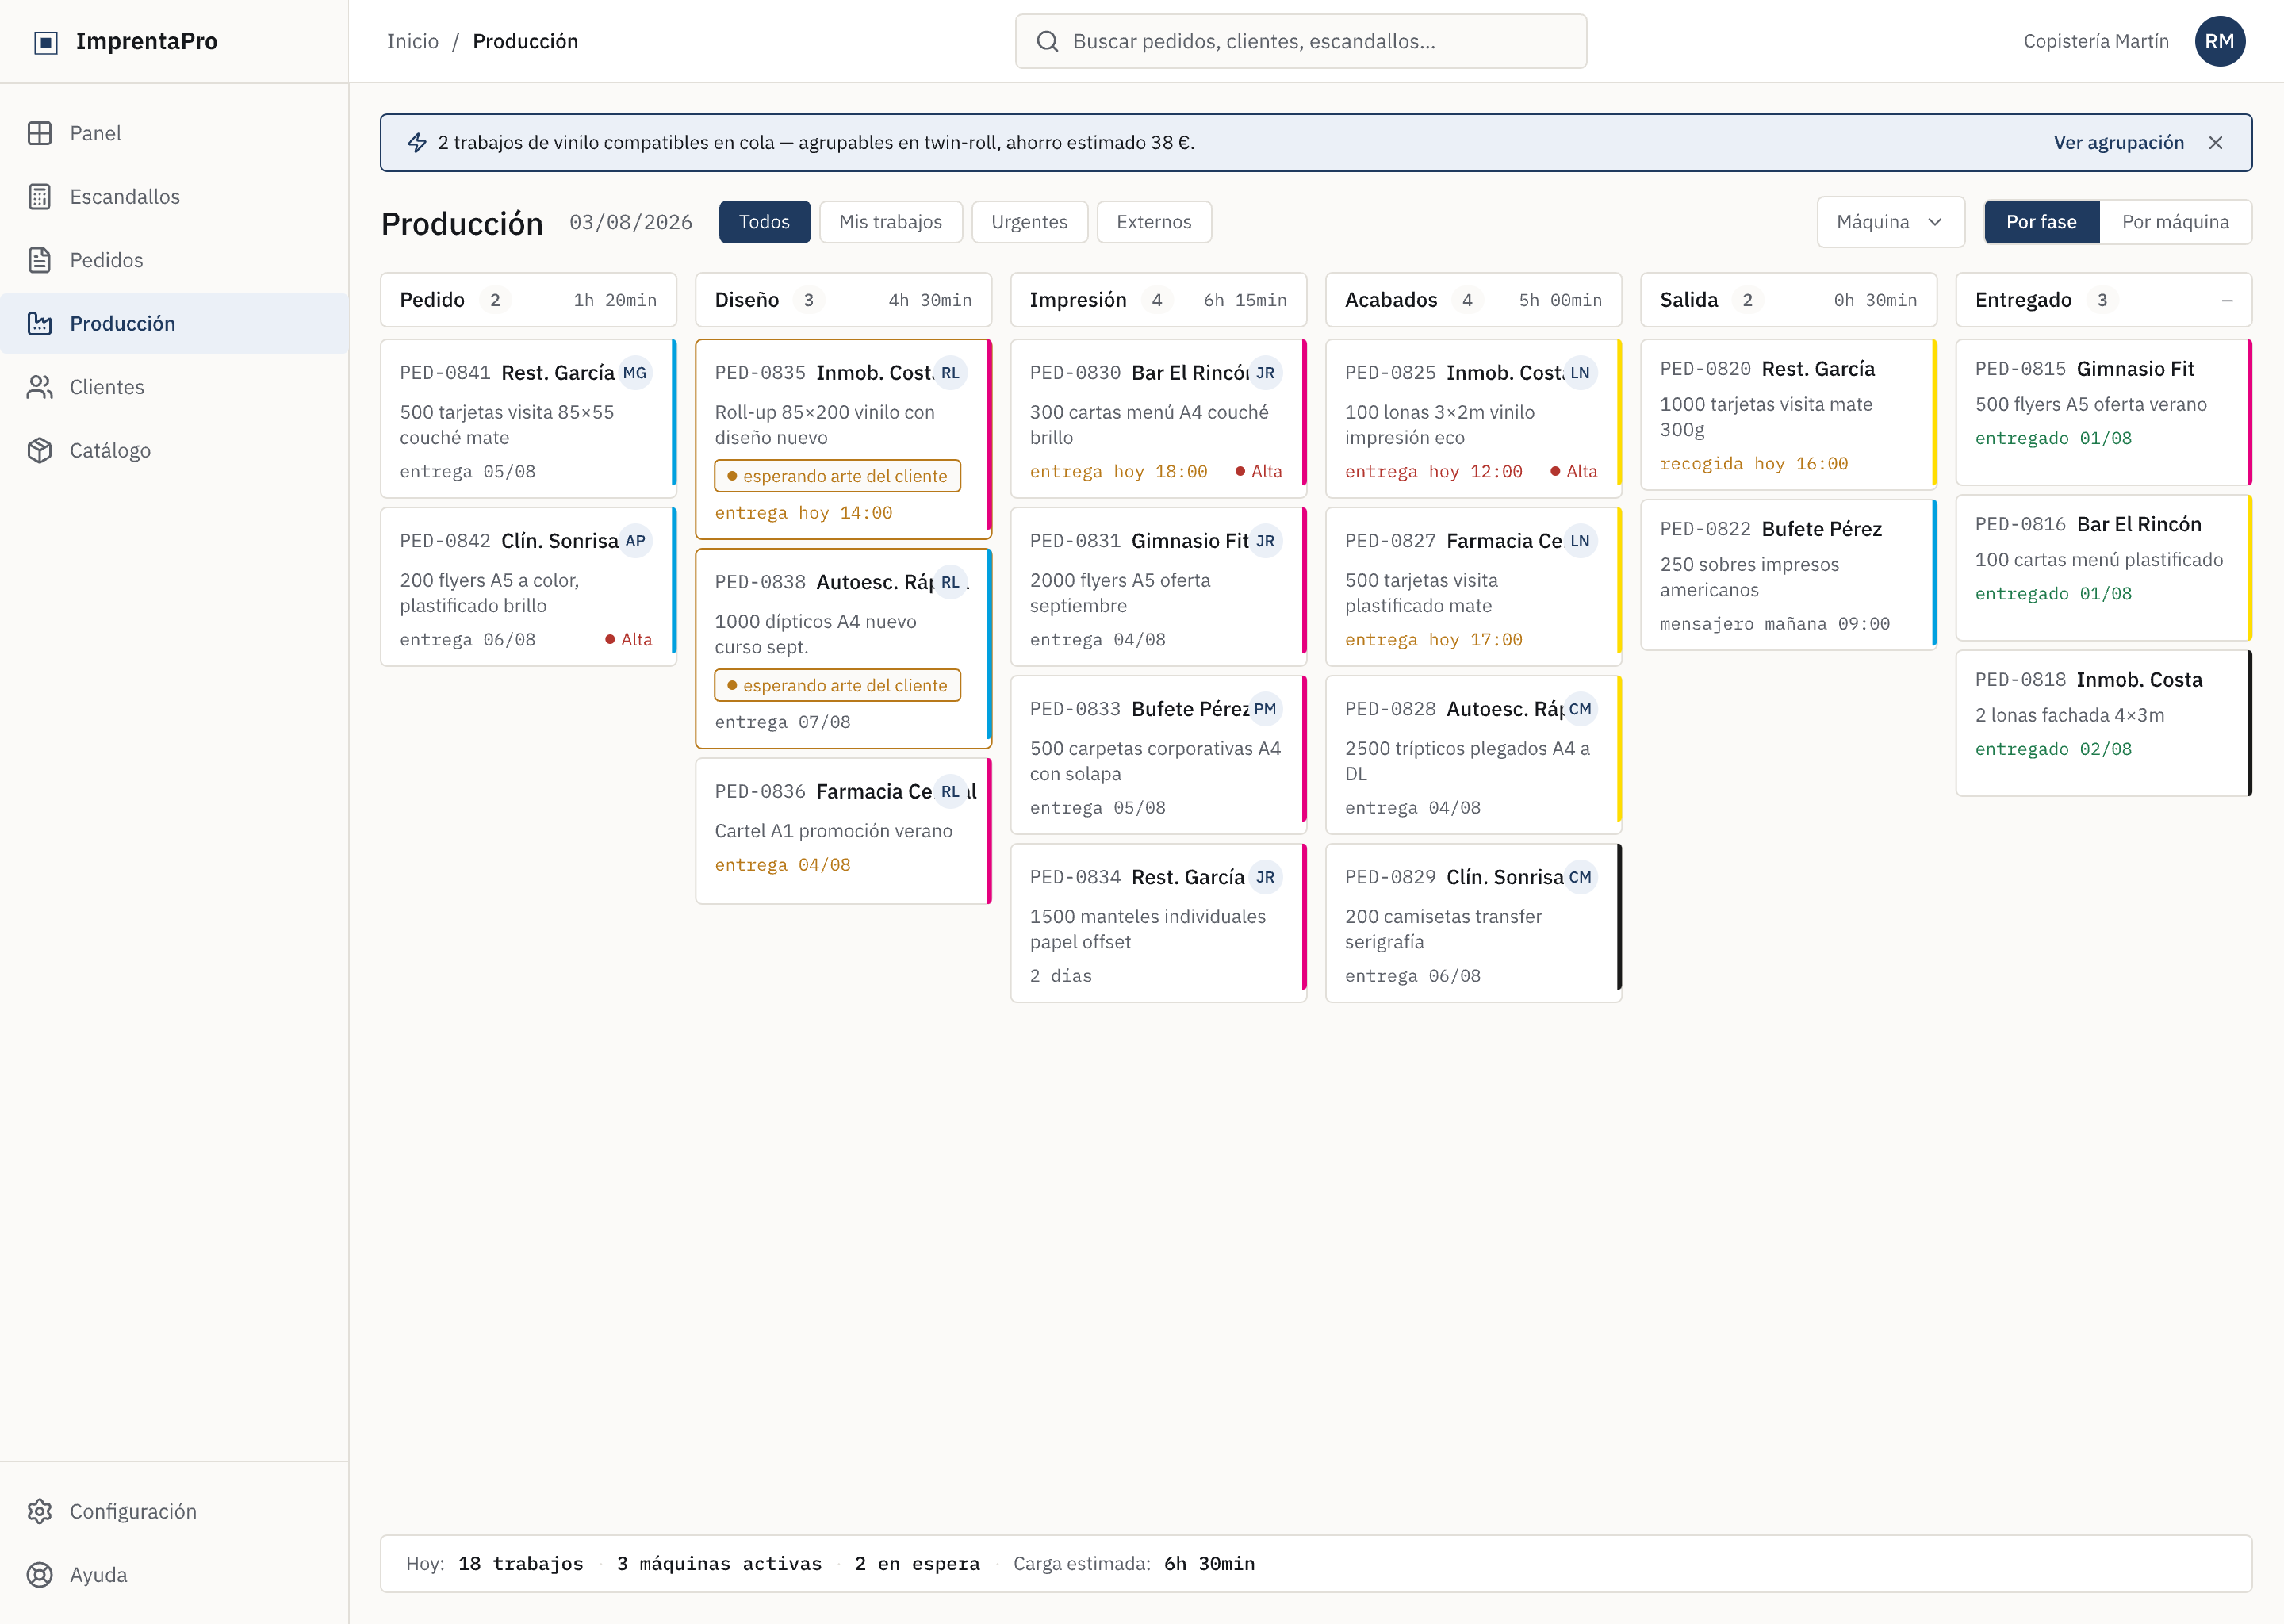The width and height of the screenshot is (2284, 1624).
Task: Select the Todos filter
Action: coord(764,222)
